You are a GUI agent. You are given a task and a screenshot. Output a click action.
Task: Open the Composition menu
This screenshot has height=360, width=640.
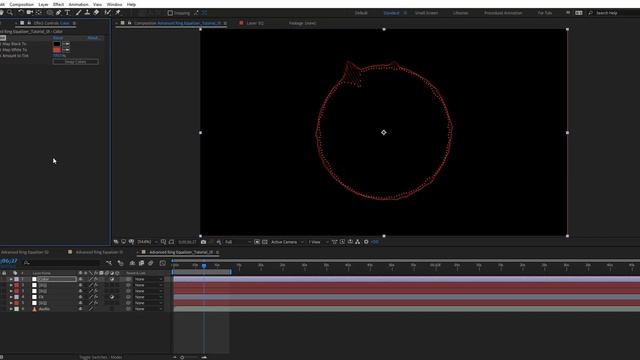click(21, 4)
